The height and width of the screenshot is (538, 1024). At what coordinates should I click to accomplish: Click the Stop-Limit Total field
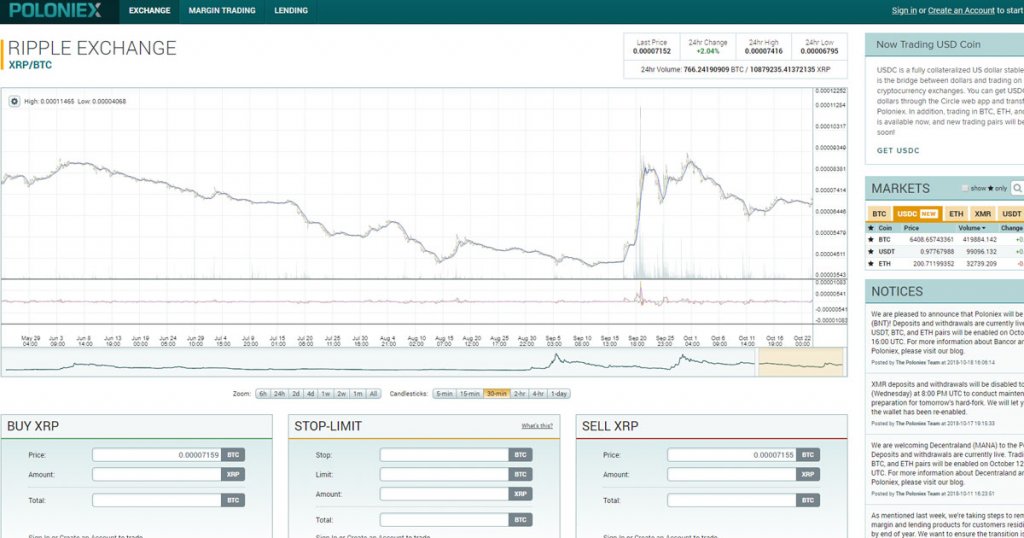coord(444,520)
